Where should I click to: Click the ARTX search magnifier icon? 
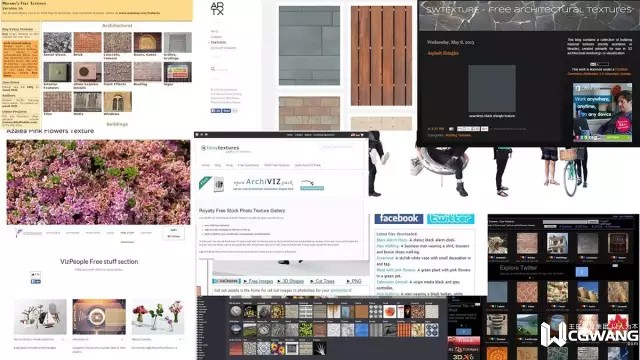[213, 69]
